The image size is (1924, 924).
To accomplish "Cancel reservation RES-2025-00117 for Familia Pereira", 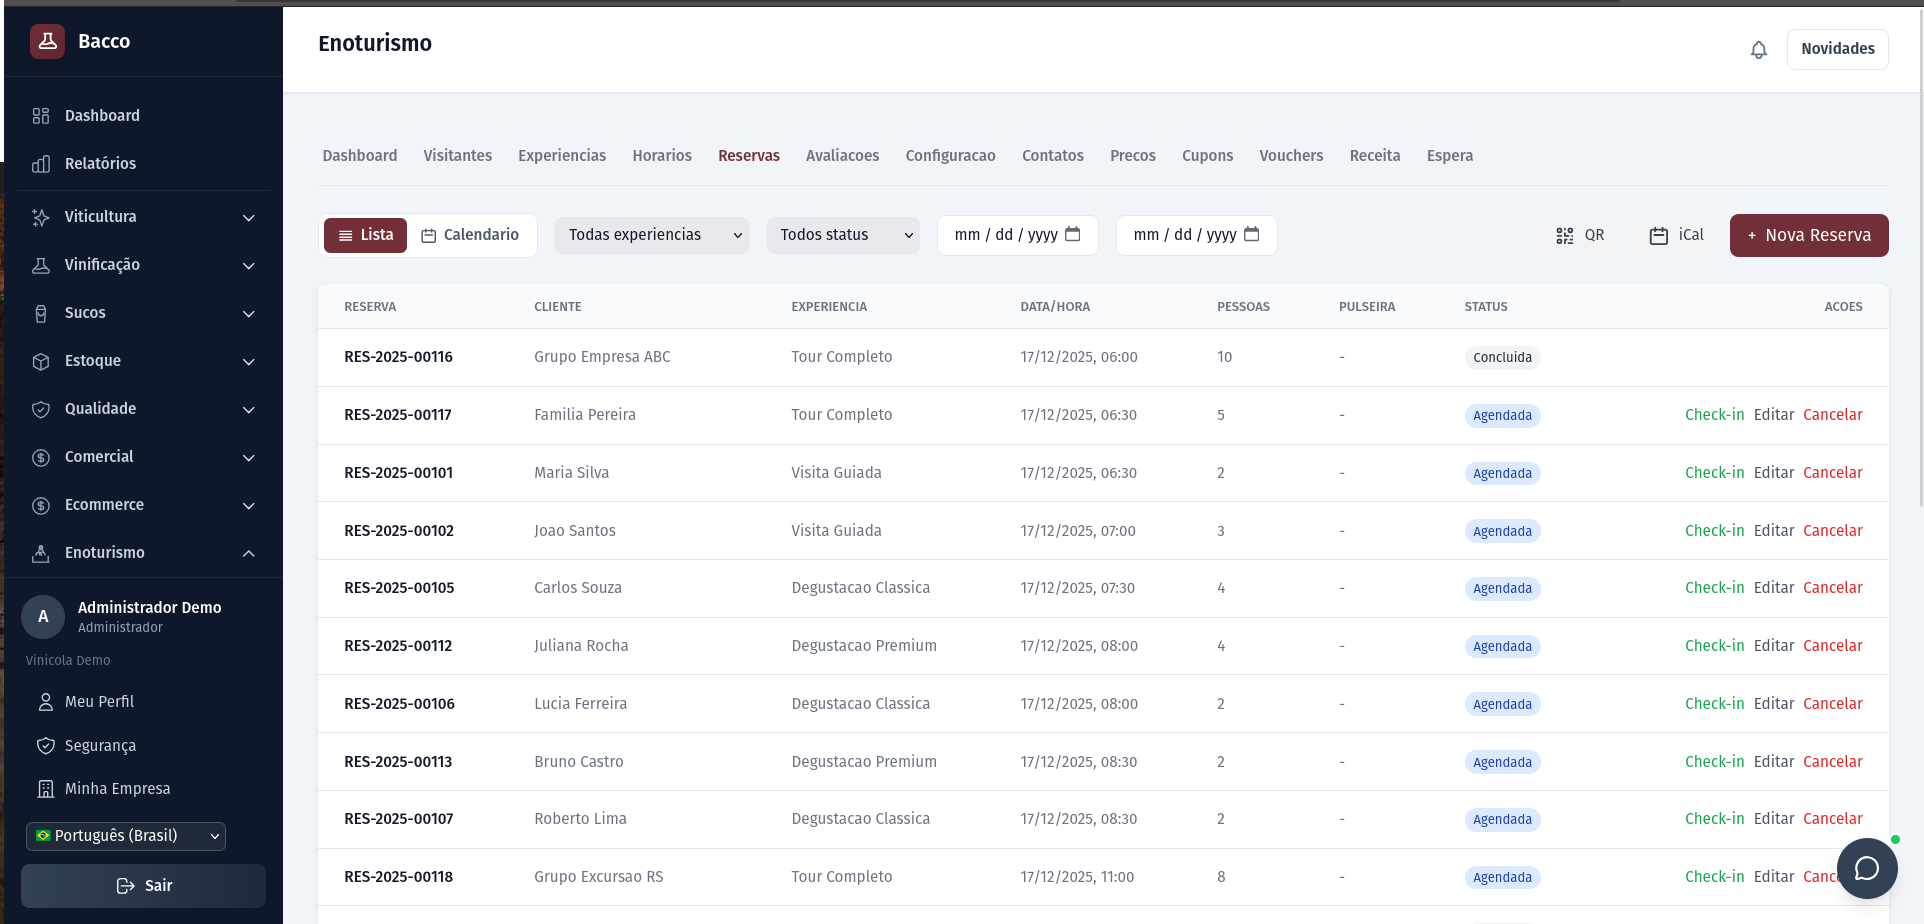I will coord(1832,415).
